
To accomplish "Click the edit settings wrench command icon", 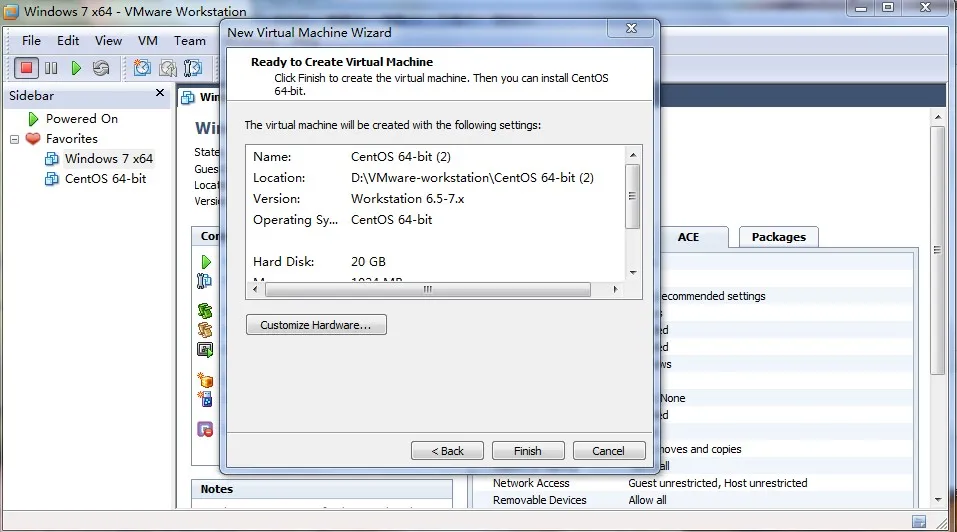I will (204, 281).
